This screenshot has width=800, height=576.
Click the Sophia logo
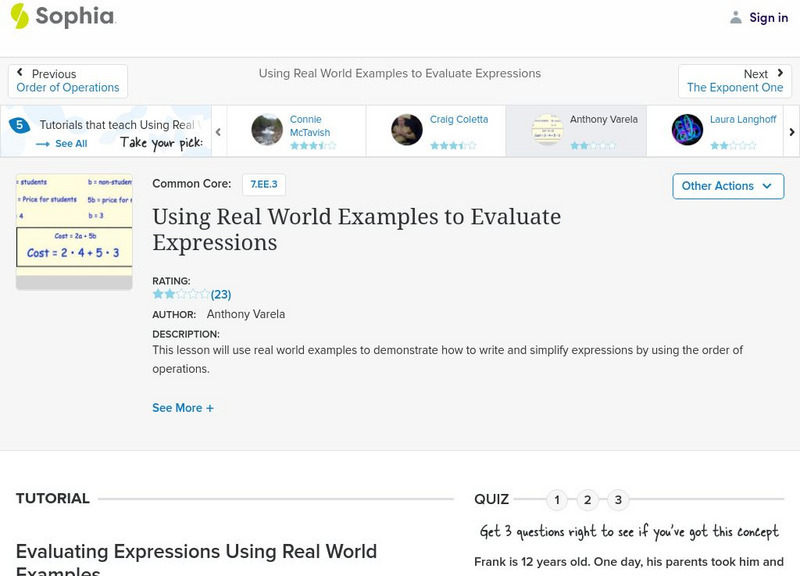pyautogui.click(x=62, y=17)
